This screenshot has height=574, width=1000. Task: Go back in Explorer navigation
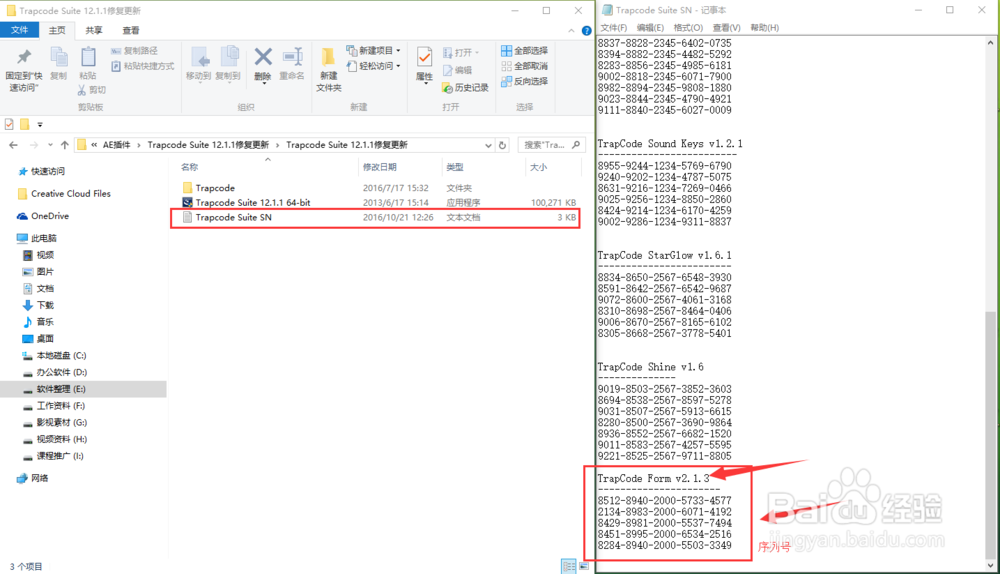point(13,145)
